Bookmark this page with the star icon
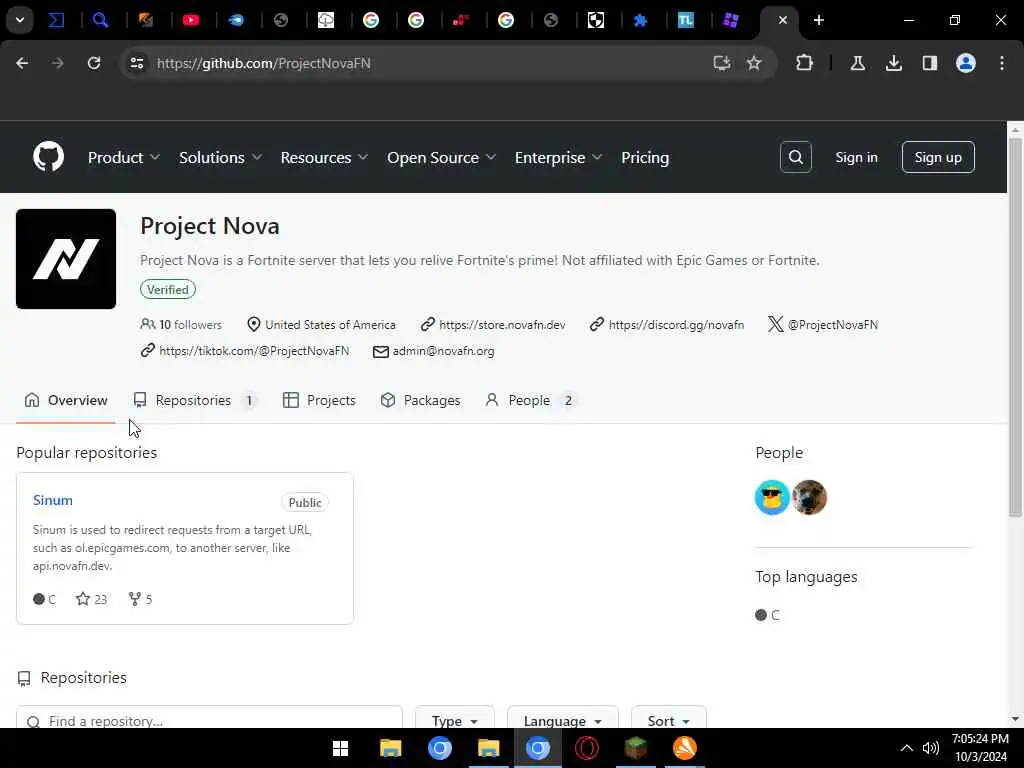 point(754,63)
